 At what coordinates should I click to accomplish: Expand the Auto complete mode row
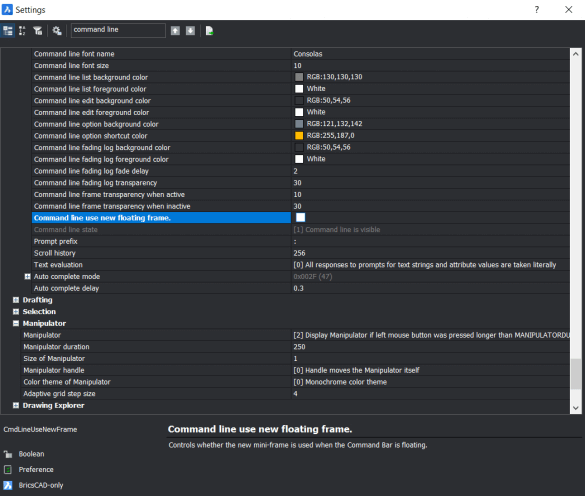(27, 277)
